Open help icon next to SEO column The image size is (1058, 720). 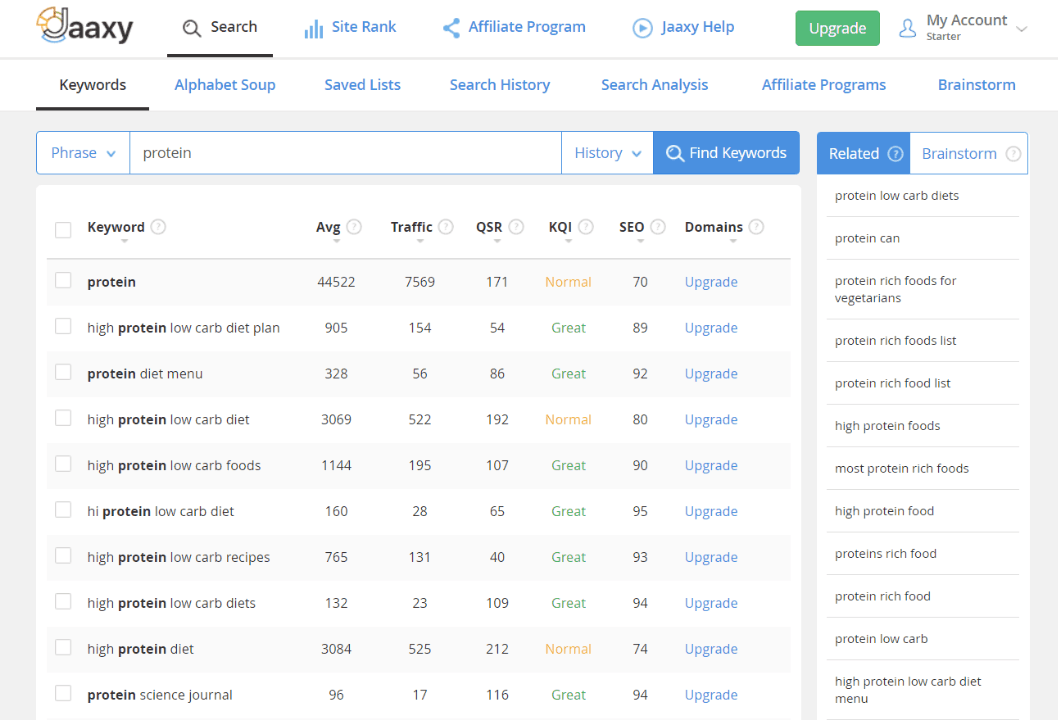pos(658,227)
